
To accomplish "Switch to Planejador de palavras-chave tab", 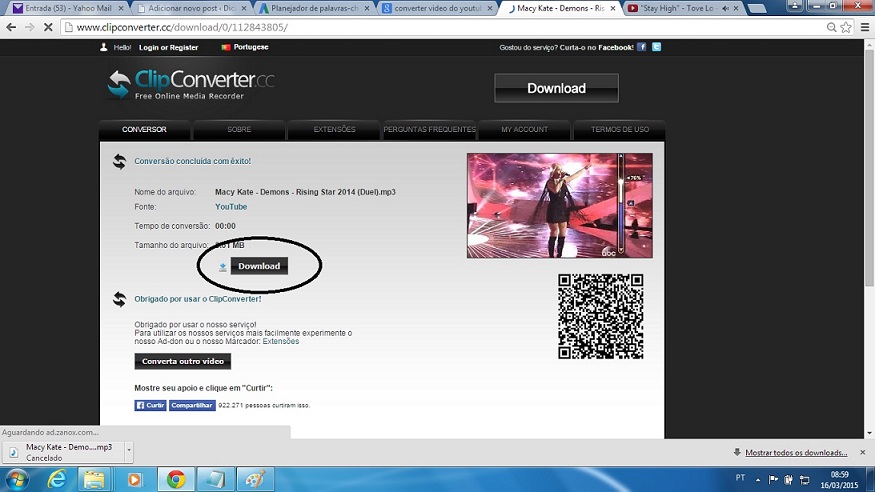I will coord(314,8).
